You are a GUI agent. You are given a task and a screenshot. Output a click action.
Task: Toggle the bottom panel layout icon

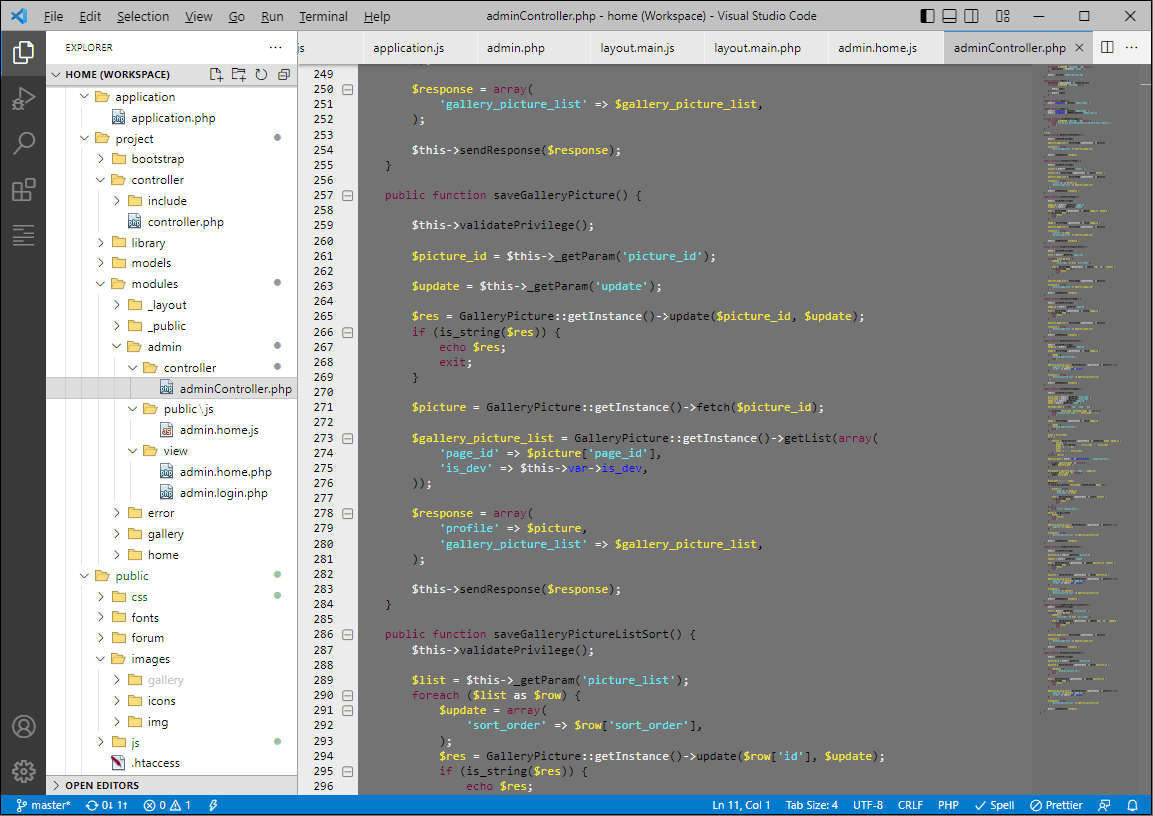pyautogui.click(x=949, y=16)
